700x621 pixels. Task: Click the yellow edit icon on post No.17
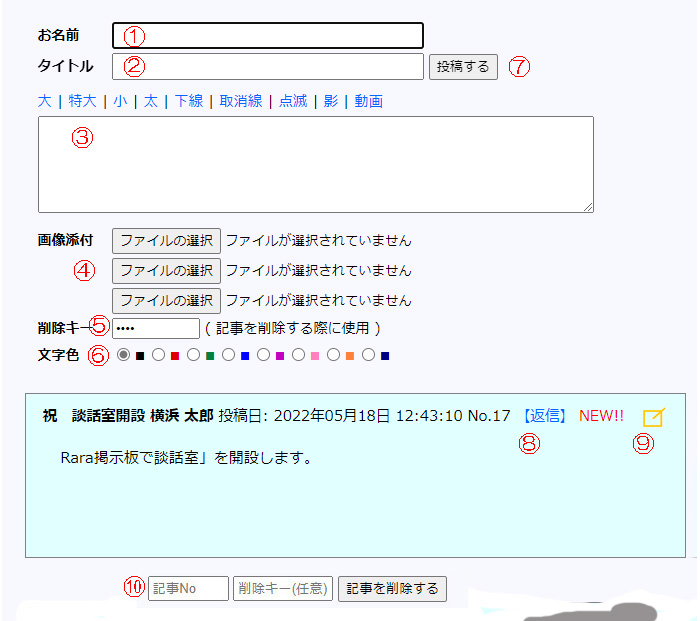(654, 417)
